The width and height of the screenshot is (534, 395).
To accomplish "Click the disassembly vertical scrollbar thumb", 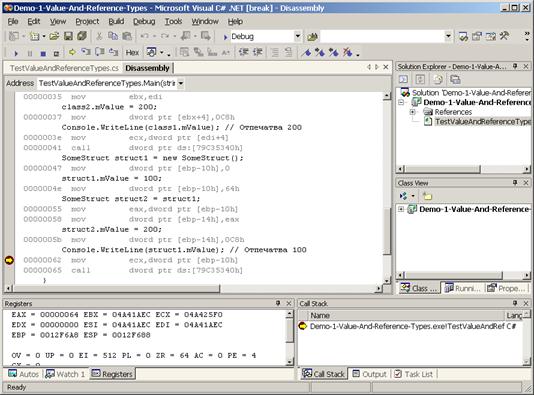I will pos(387,231).
